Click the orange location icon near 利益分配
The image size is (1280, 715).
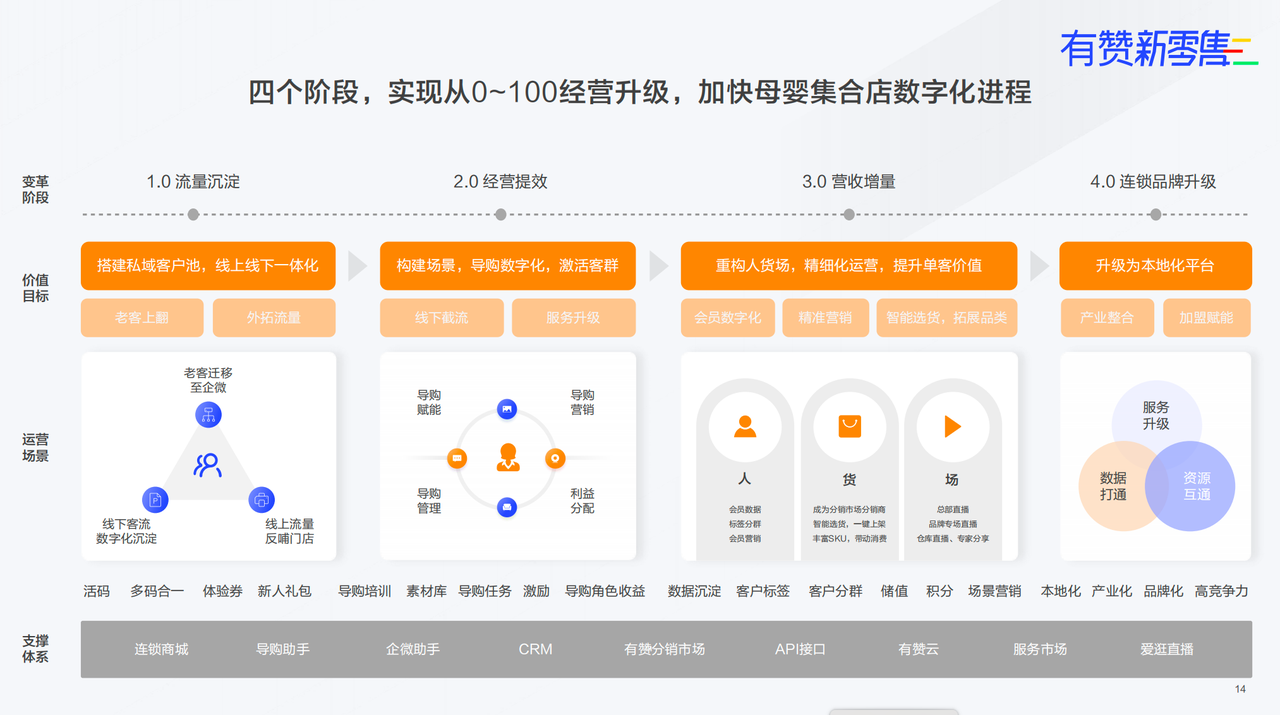(x=556, y=458)
